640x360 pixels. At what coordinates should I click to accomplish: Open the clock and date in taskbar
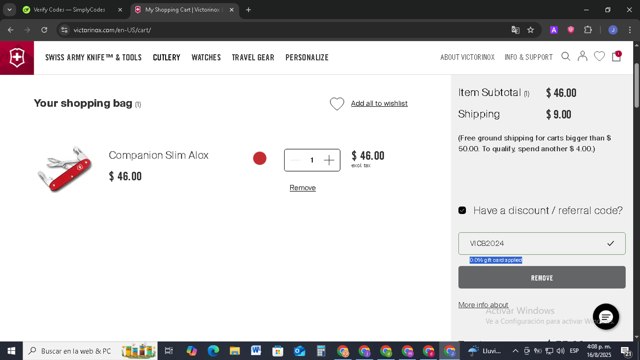pyautogui.click(x=599, y=351)
